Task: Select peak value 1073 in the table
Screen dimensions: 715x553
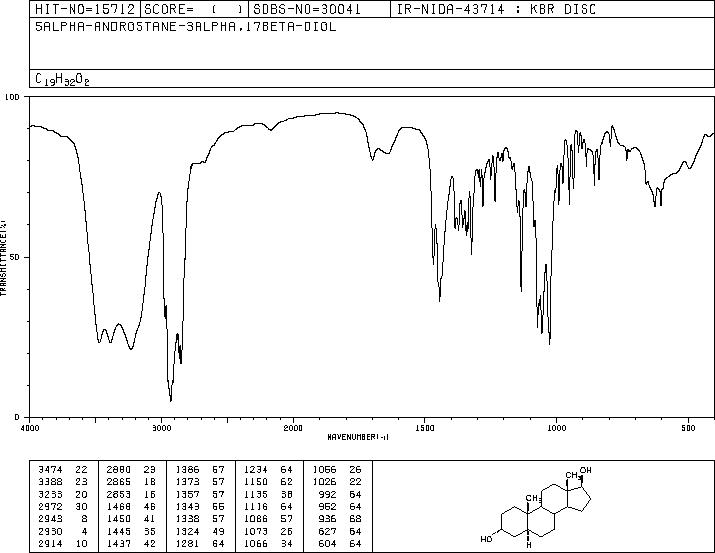Action: pos(256,531)
